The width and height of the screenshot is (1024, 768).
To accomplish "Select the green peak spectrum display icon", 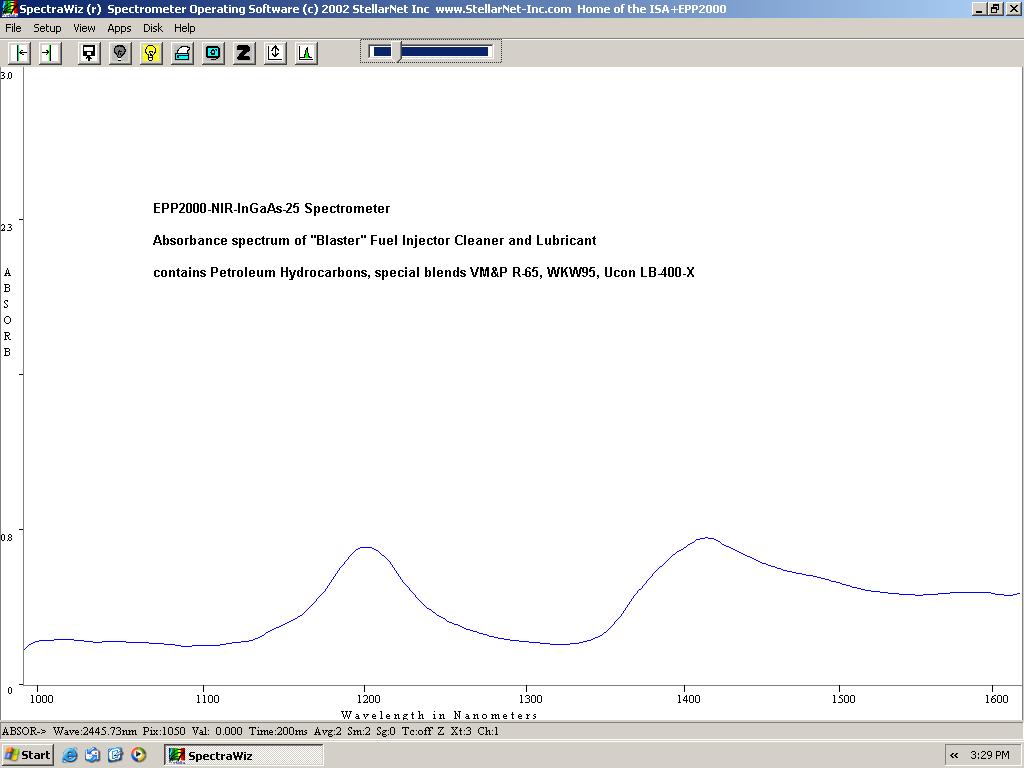I will tap(305, 53).
